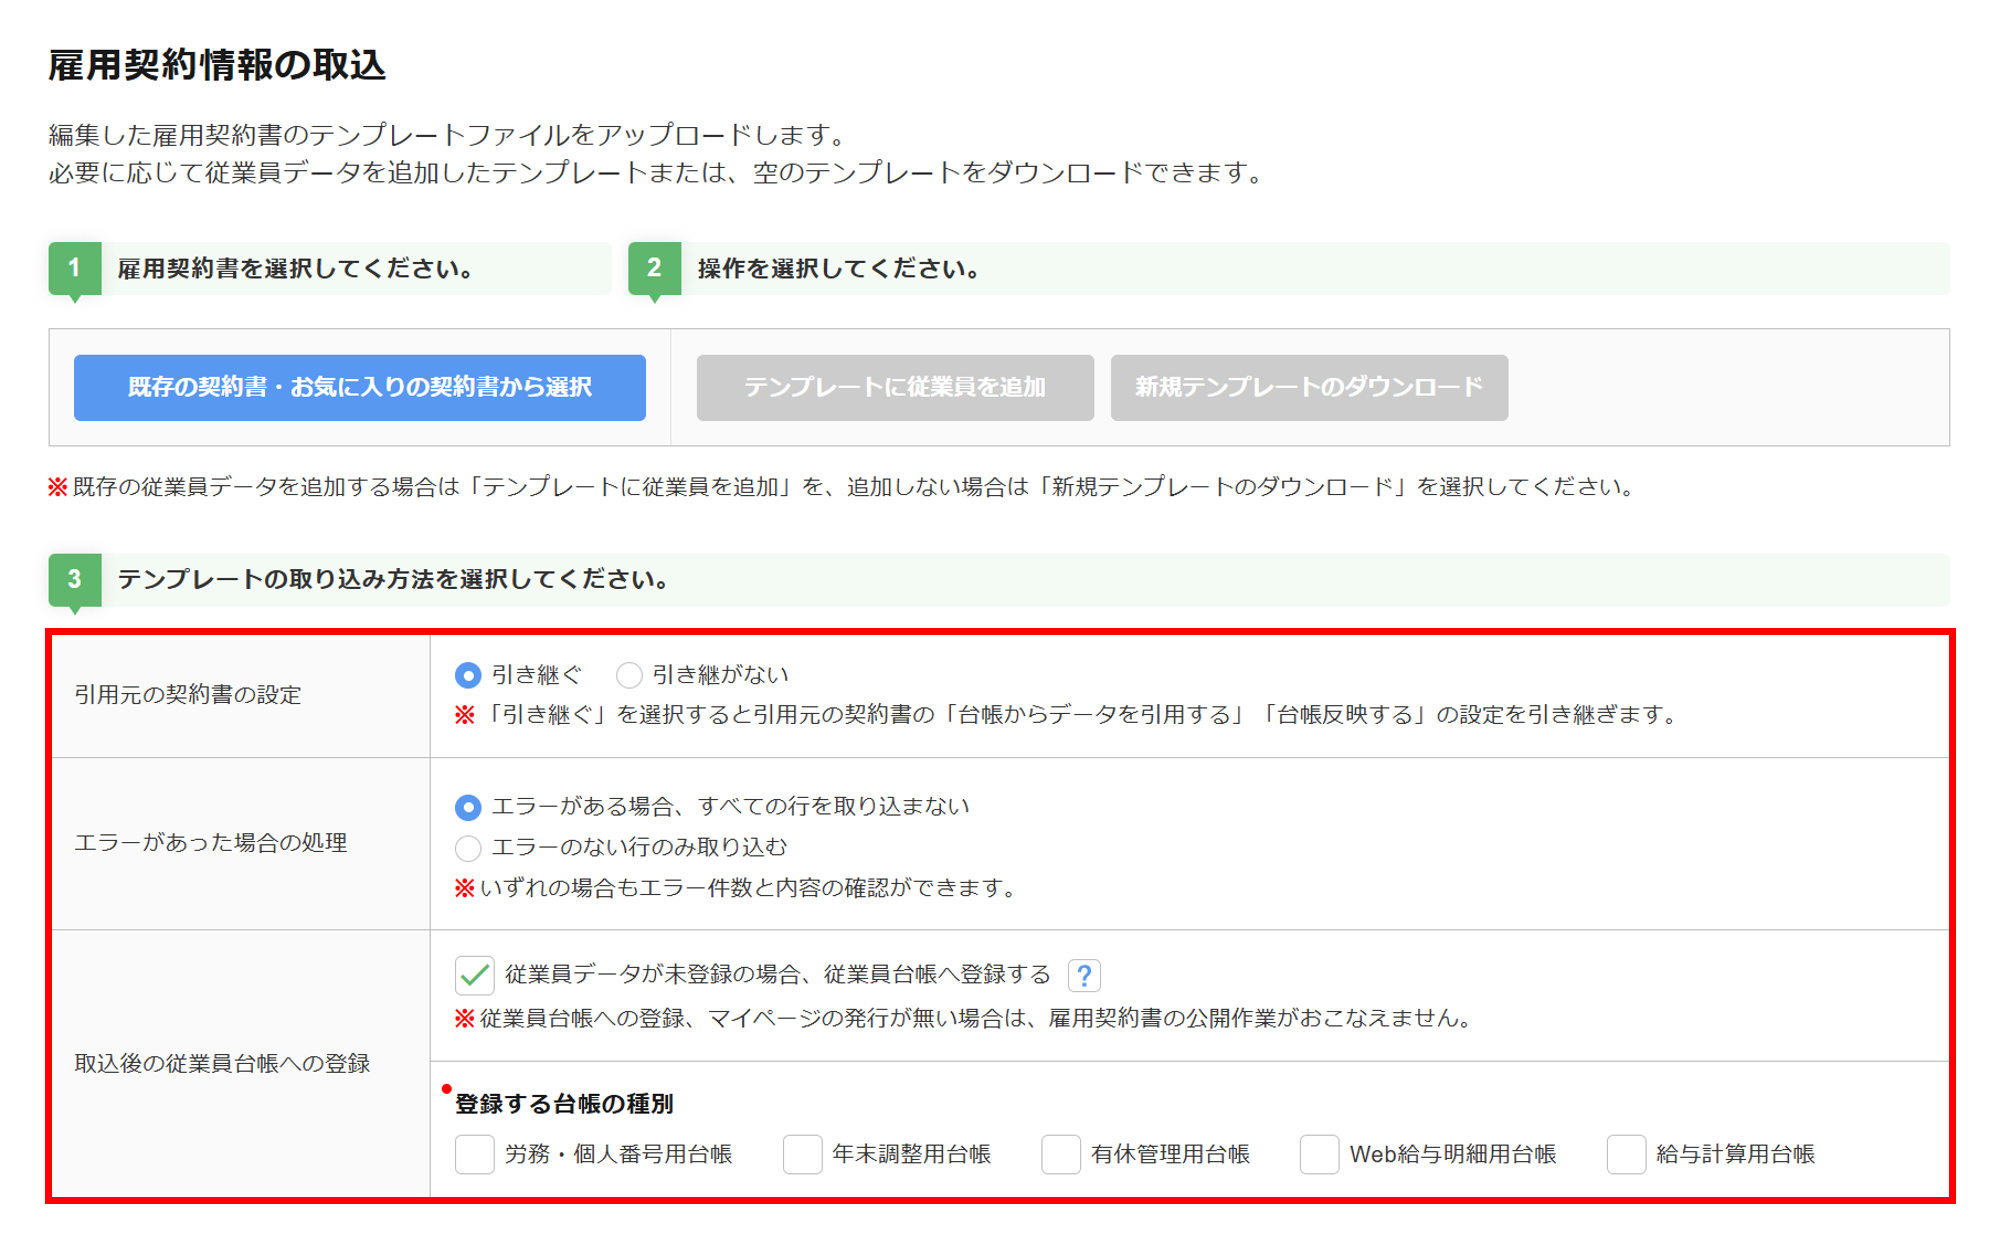
Task: Select the 引き継がない radio option
Action: point(629,675)
